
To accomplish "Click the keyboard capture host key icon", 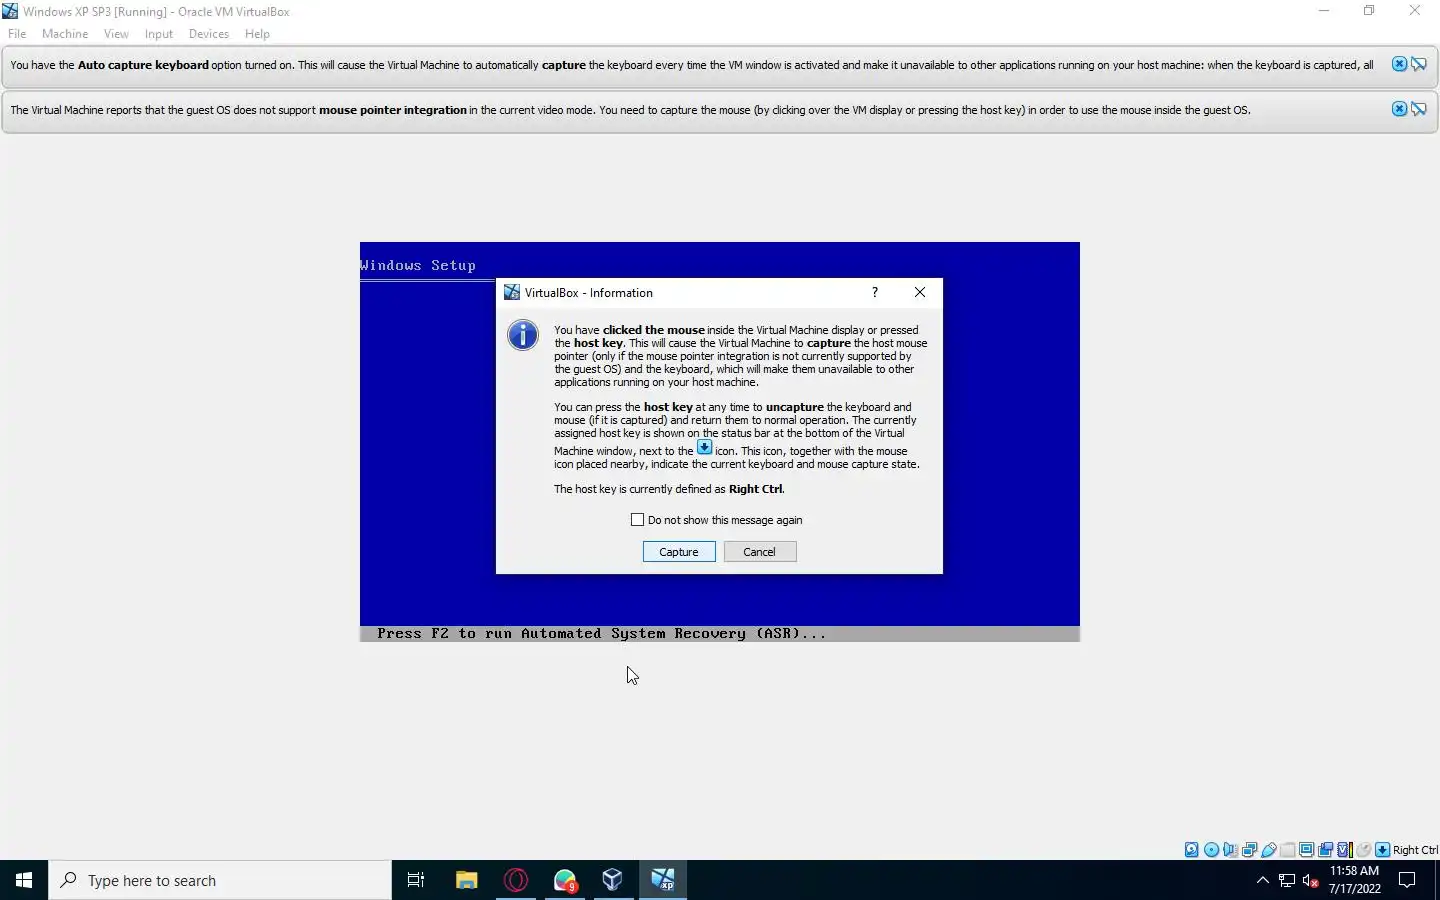I will [1382, 850].
